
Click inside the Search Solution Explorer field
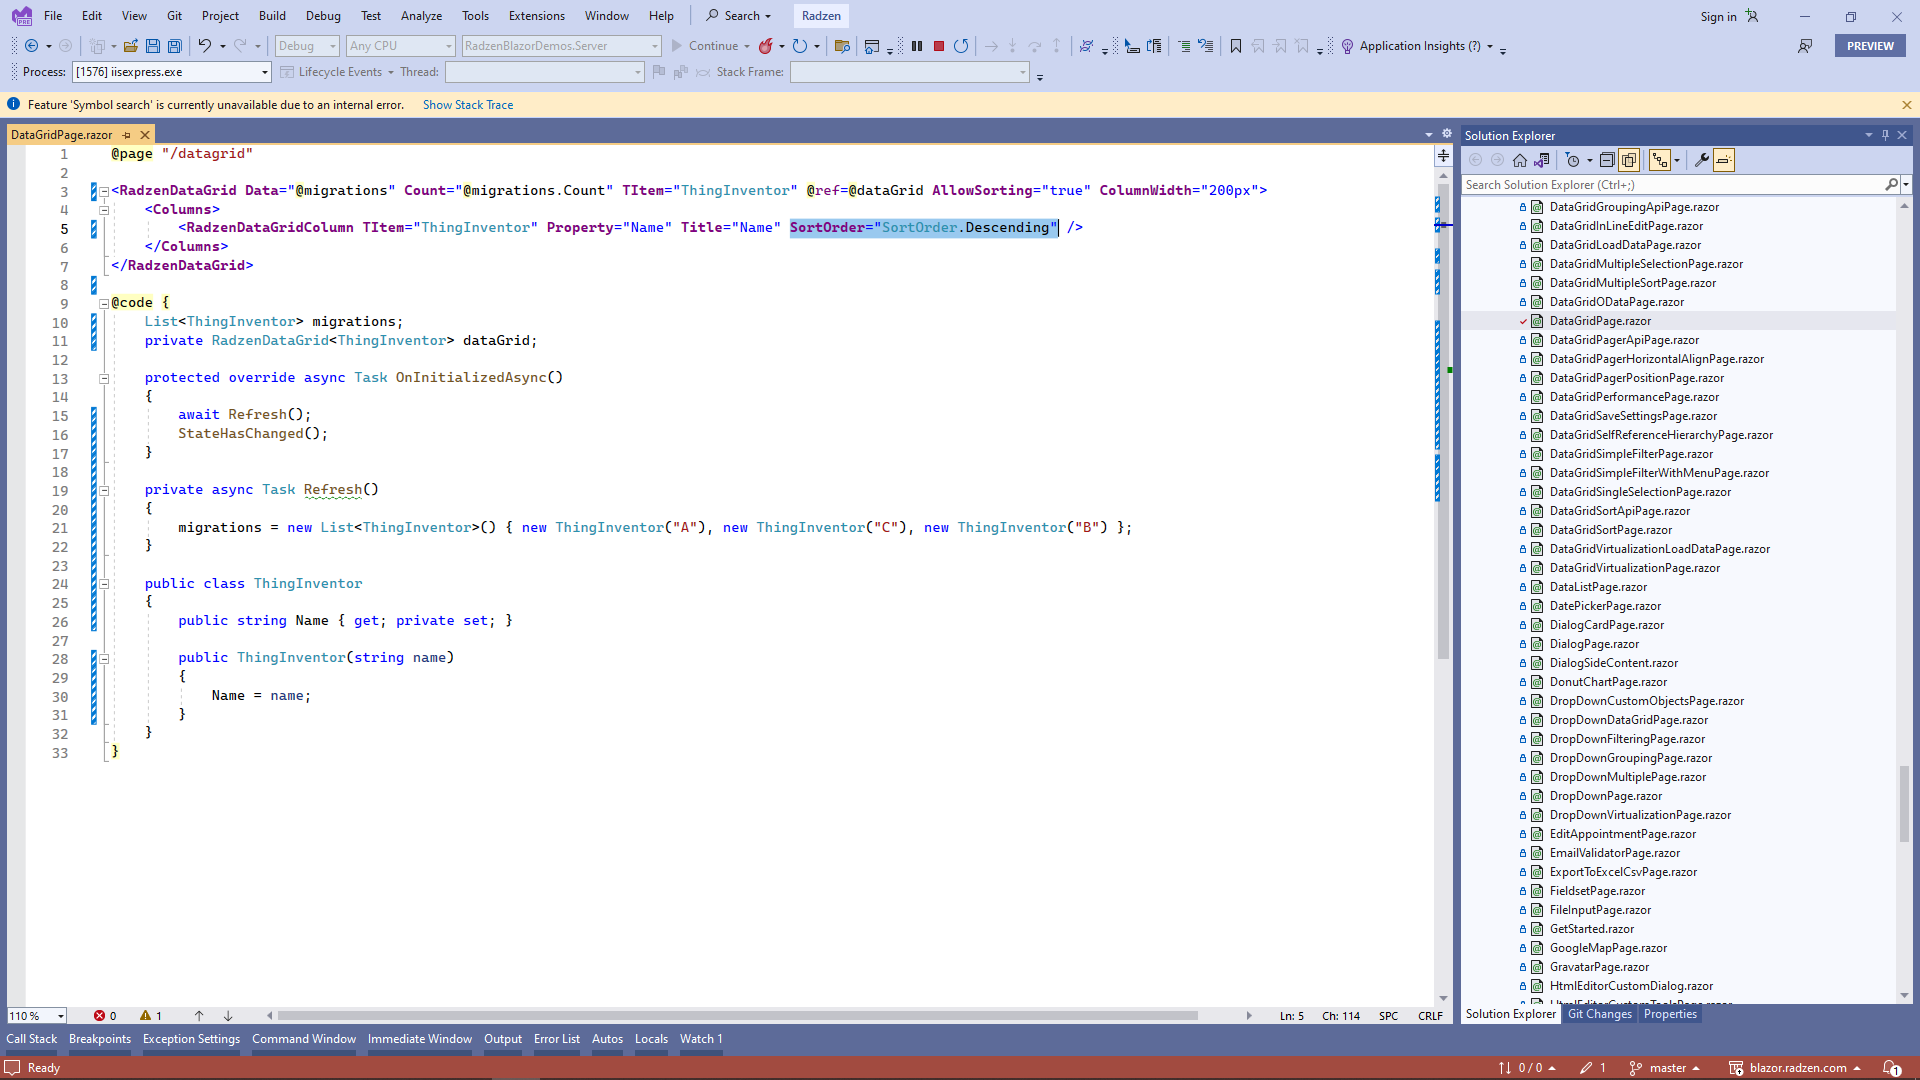[x=1650, y=184]
